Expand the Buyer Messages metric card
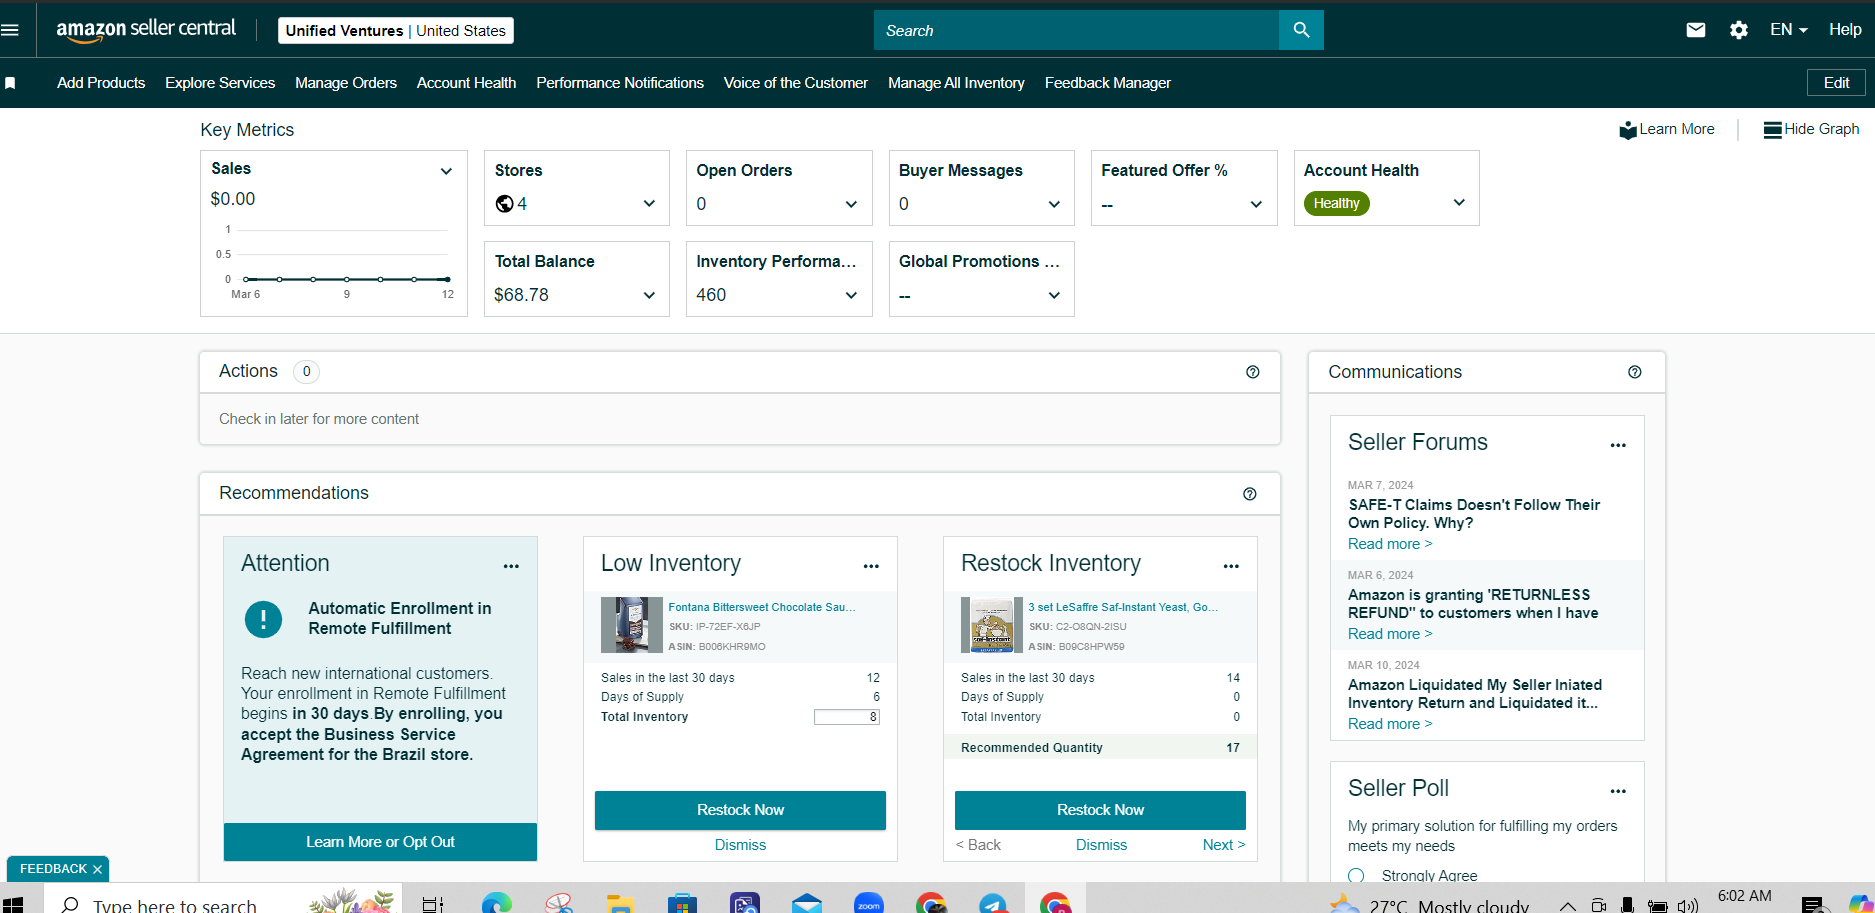Image resolution: width=1875 pixels, height=913 pixels. [x=1054, y=204]
